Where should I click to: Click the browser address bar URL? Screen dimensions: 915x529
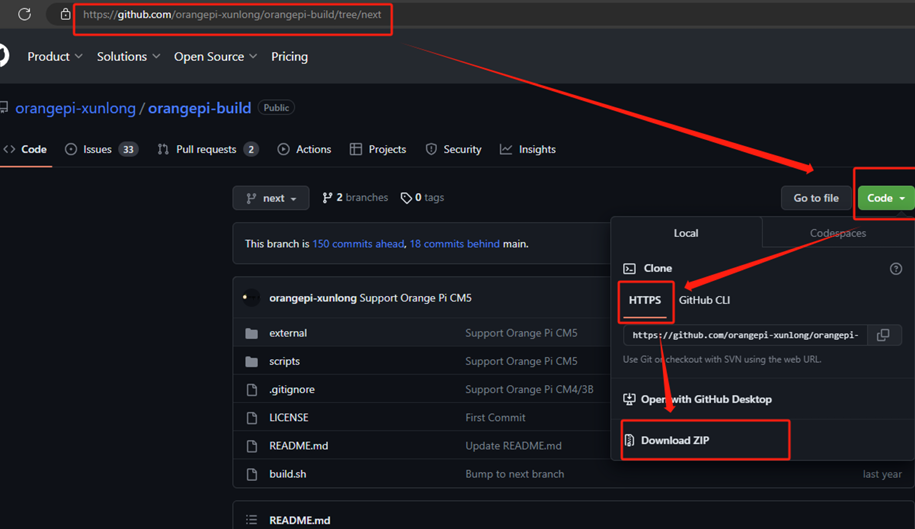[x=232, y=15]
